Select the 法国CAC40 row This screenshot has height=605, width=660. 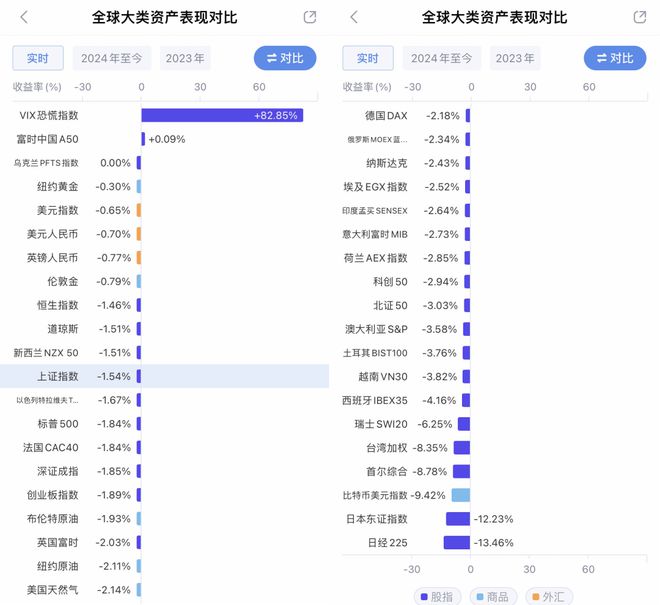pos(165,448)
